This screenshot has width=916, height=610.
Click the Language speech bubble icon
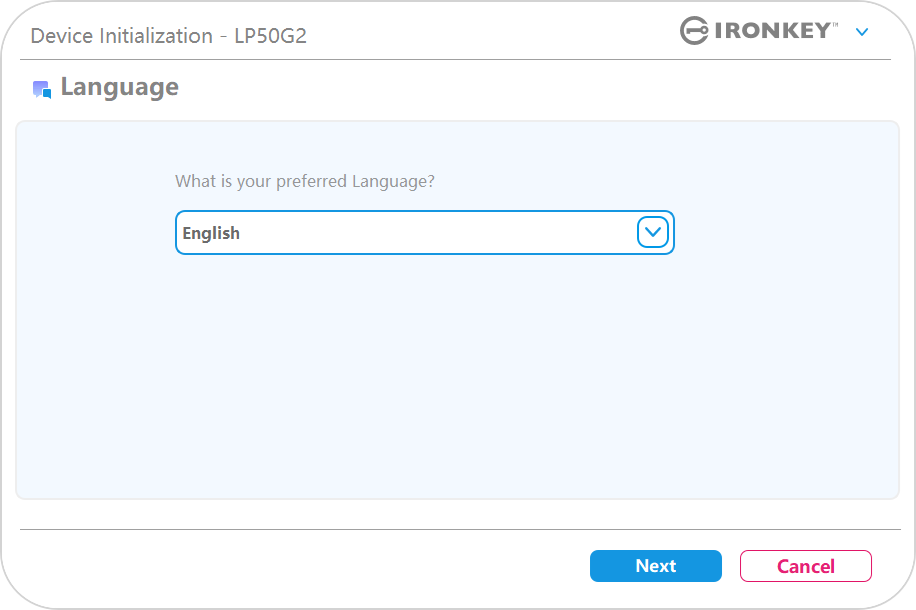click(x=42, y=89)
